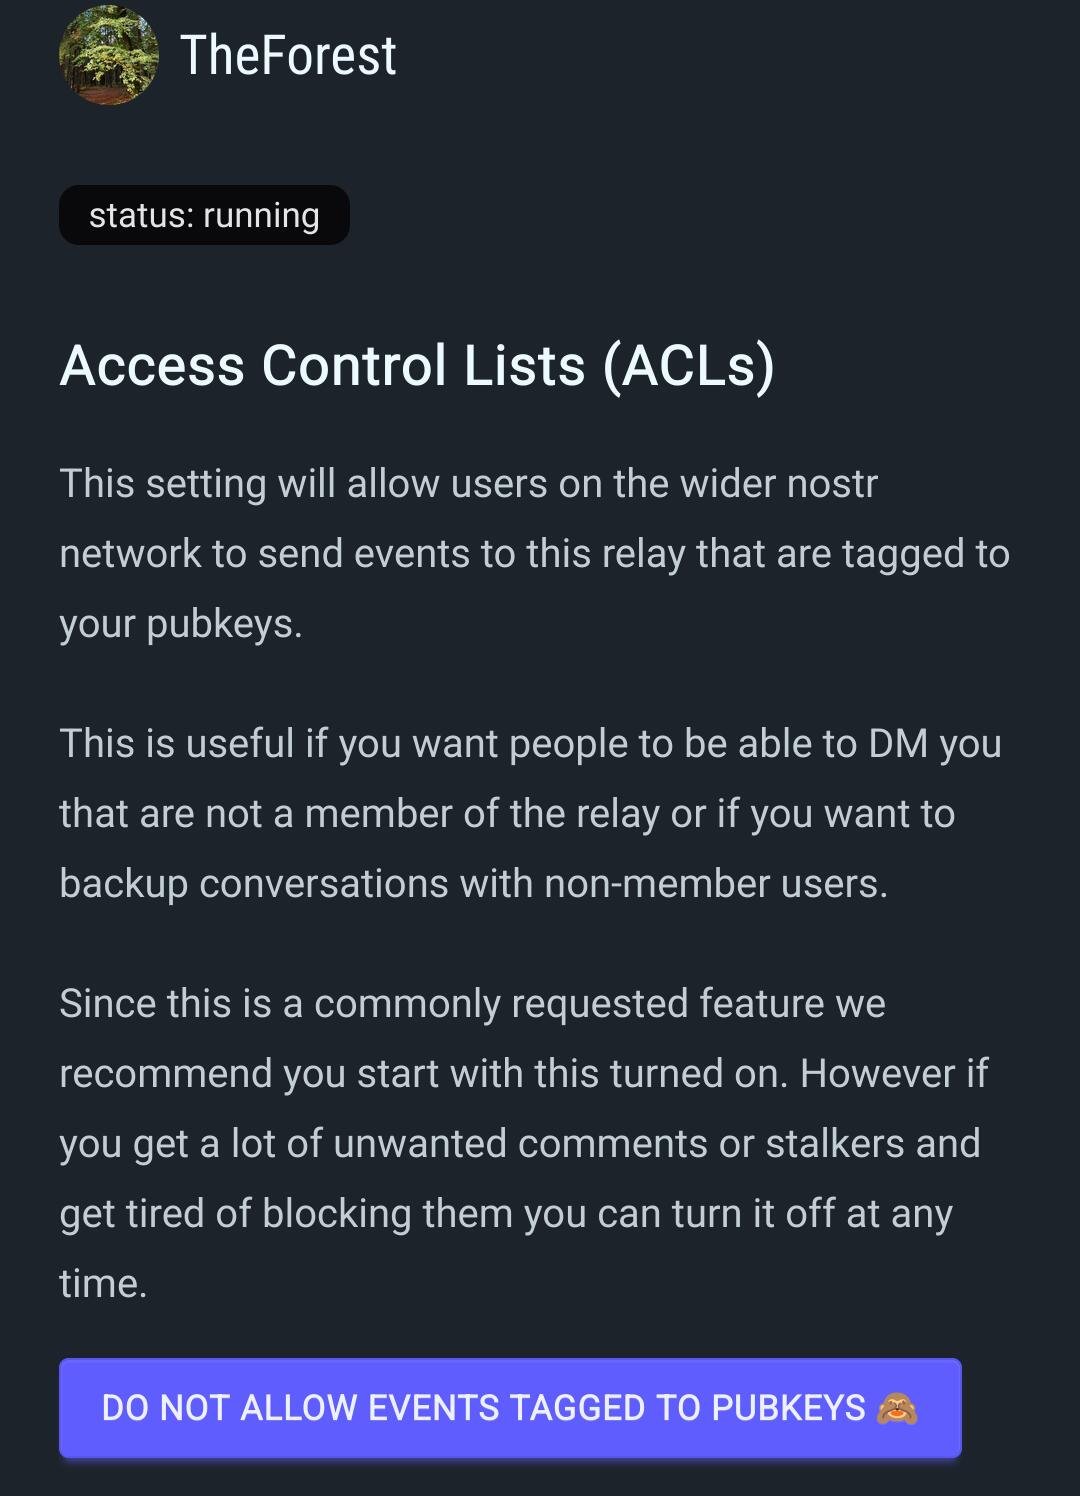This screenshot has height=1496, width=1080.
Task: Click the status: running badge
Action: point(204,215)
